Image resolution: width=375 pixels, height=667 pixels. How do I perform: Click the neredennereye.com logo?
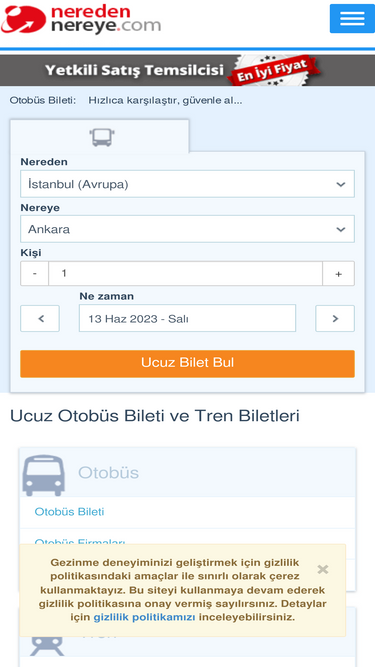pos(81,20)
